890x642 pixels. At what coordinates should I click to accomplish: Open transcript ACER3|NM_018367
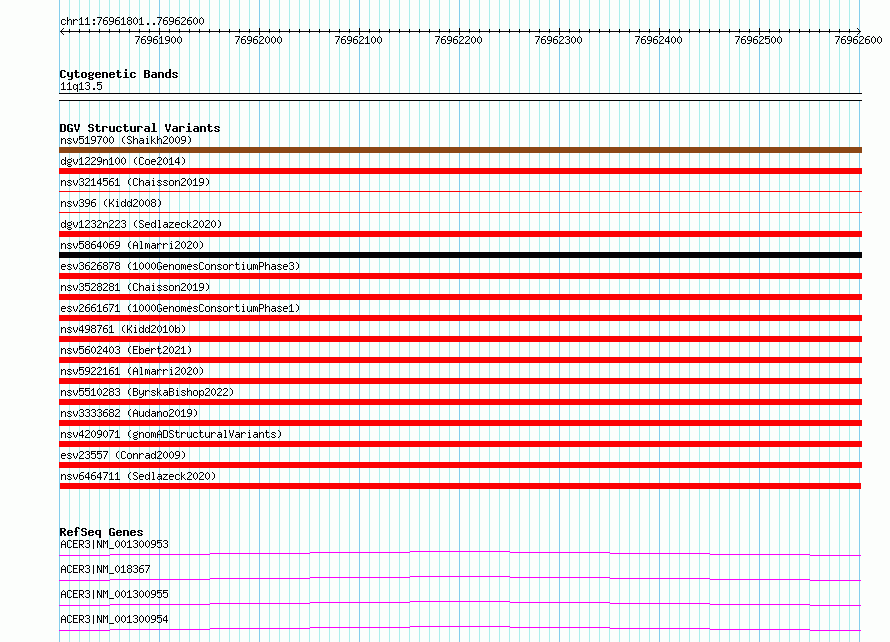tap(105, 569)
